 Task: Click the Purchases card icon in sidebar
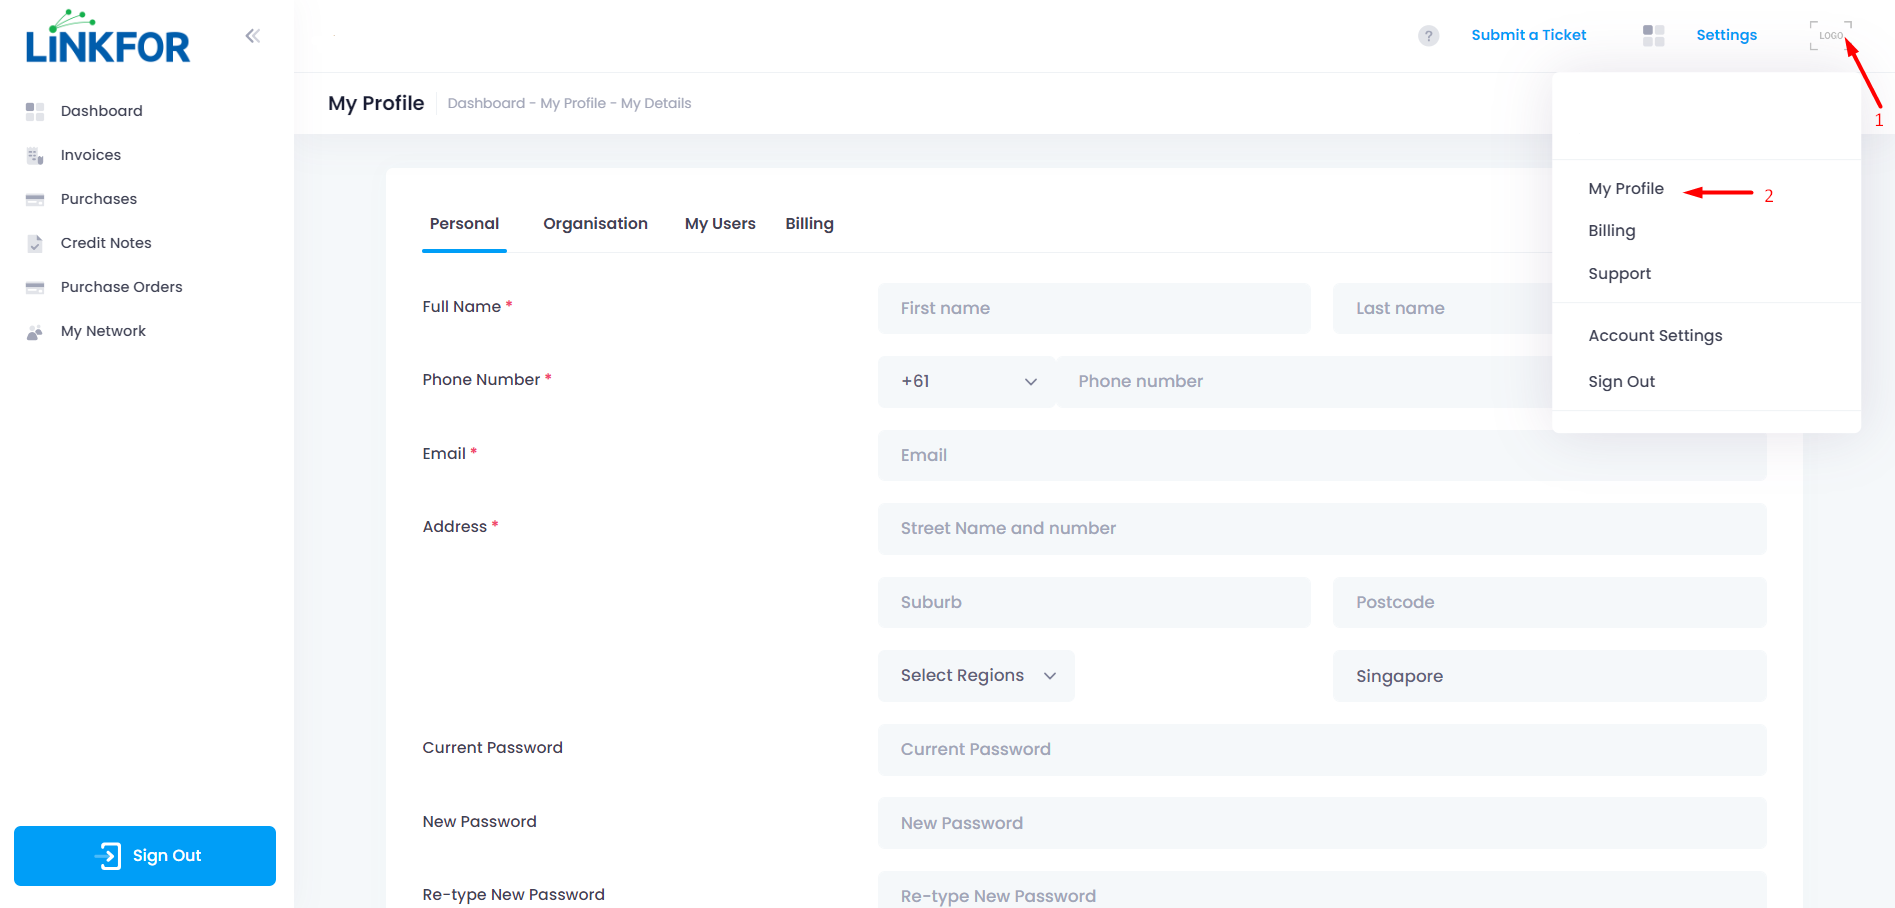click(35, 199)
